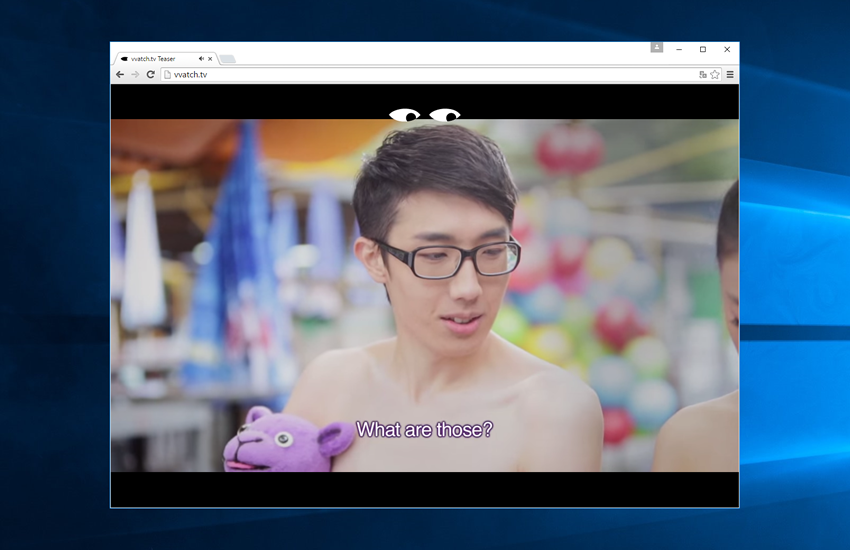Maximize the Chrome window

point(703,49)
